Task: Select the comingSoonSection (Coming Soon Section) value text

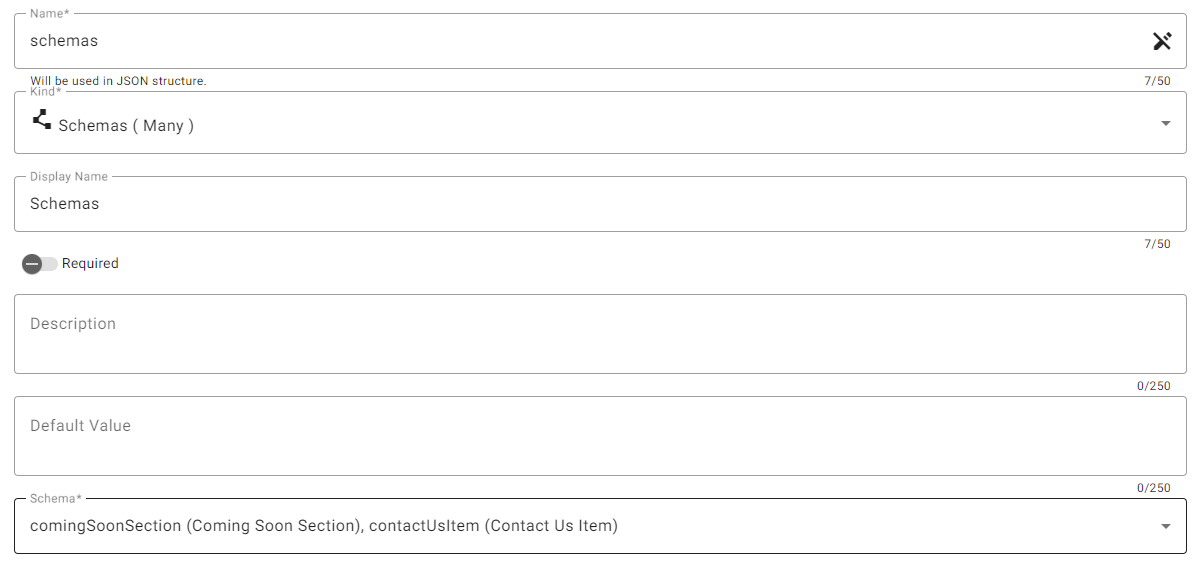Action: 196,526
